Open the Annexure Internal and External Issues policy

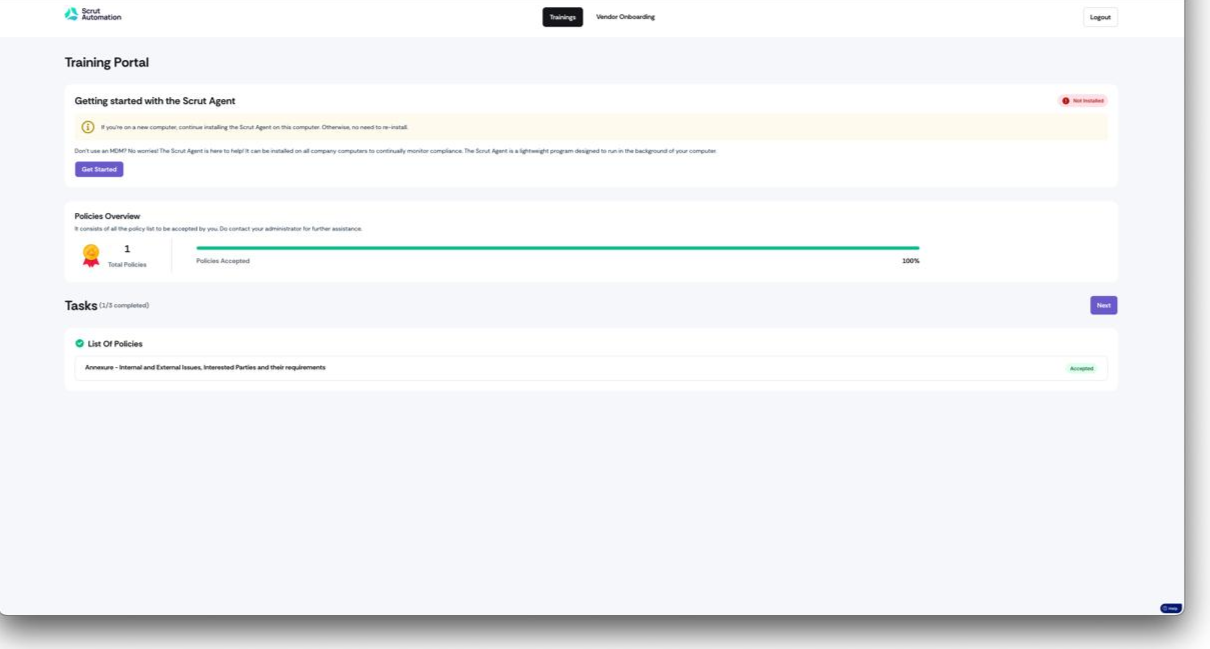pyautogui.click(x=205, y=368)
